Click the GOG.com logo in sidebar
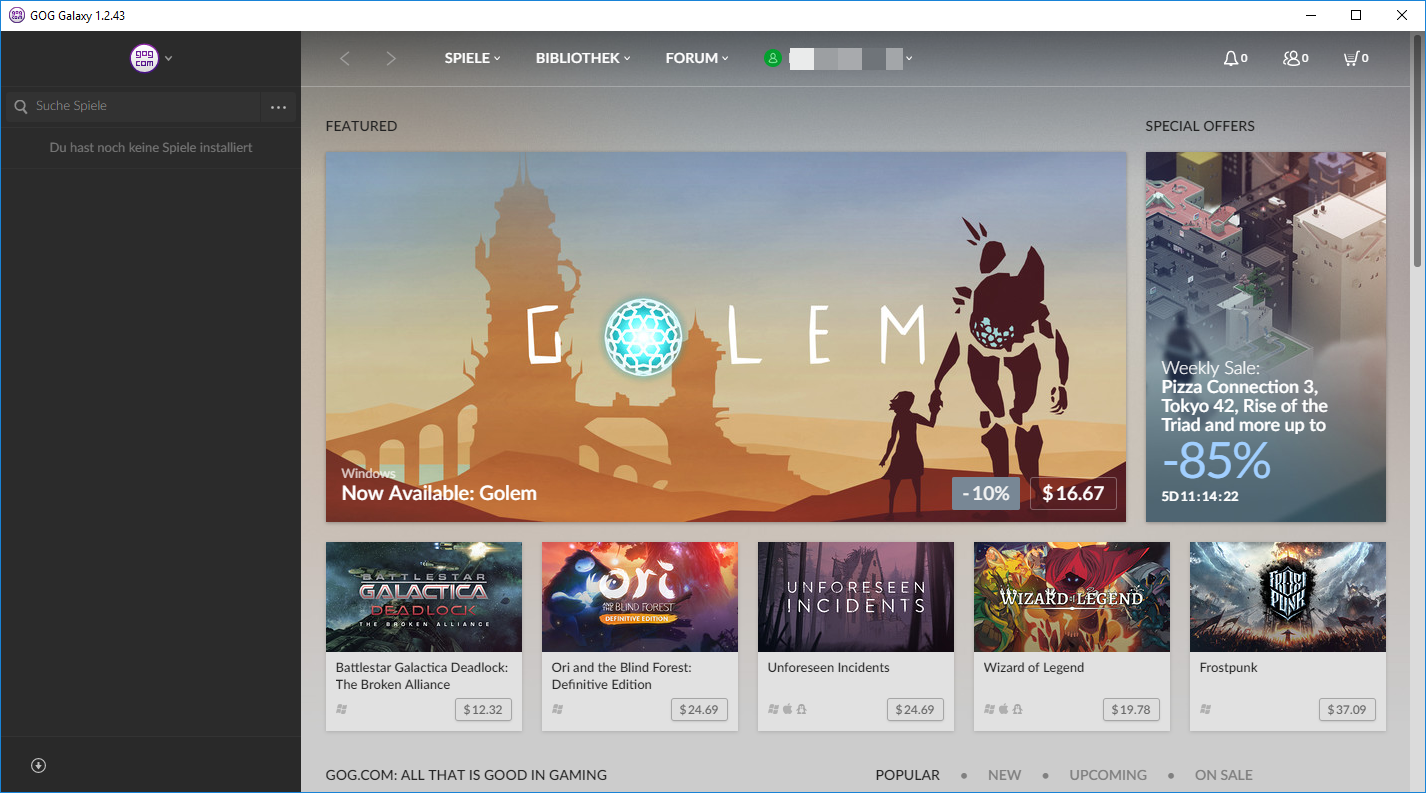1426x793 pixels. 144,58
